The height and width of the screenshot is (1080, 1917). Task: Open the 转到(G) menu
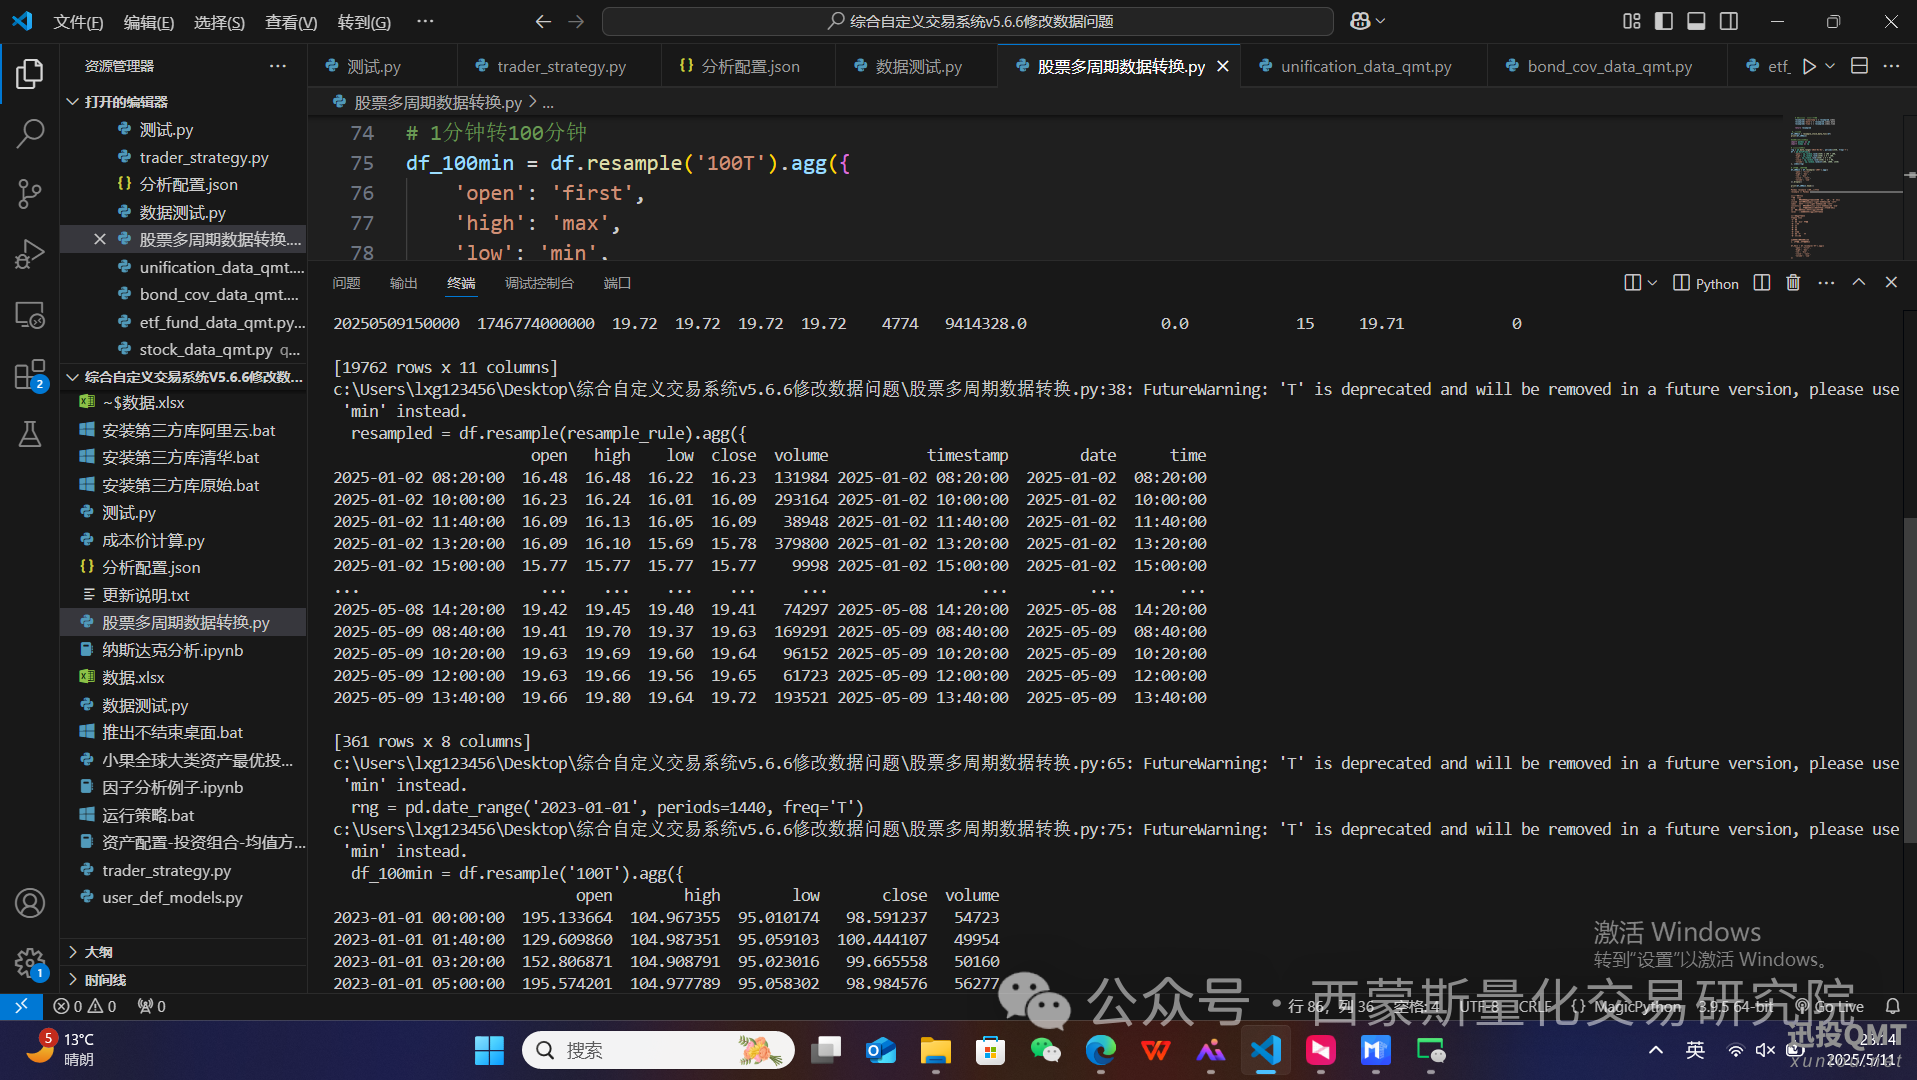click(x=364, y=22)
